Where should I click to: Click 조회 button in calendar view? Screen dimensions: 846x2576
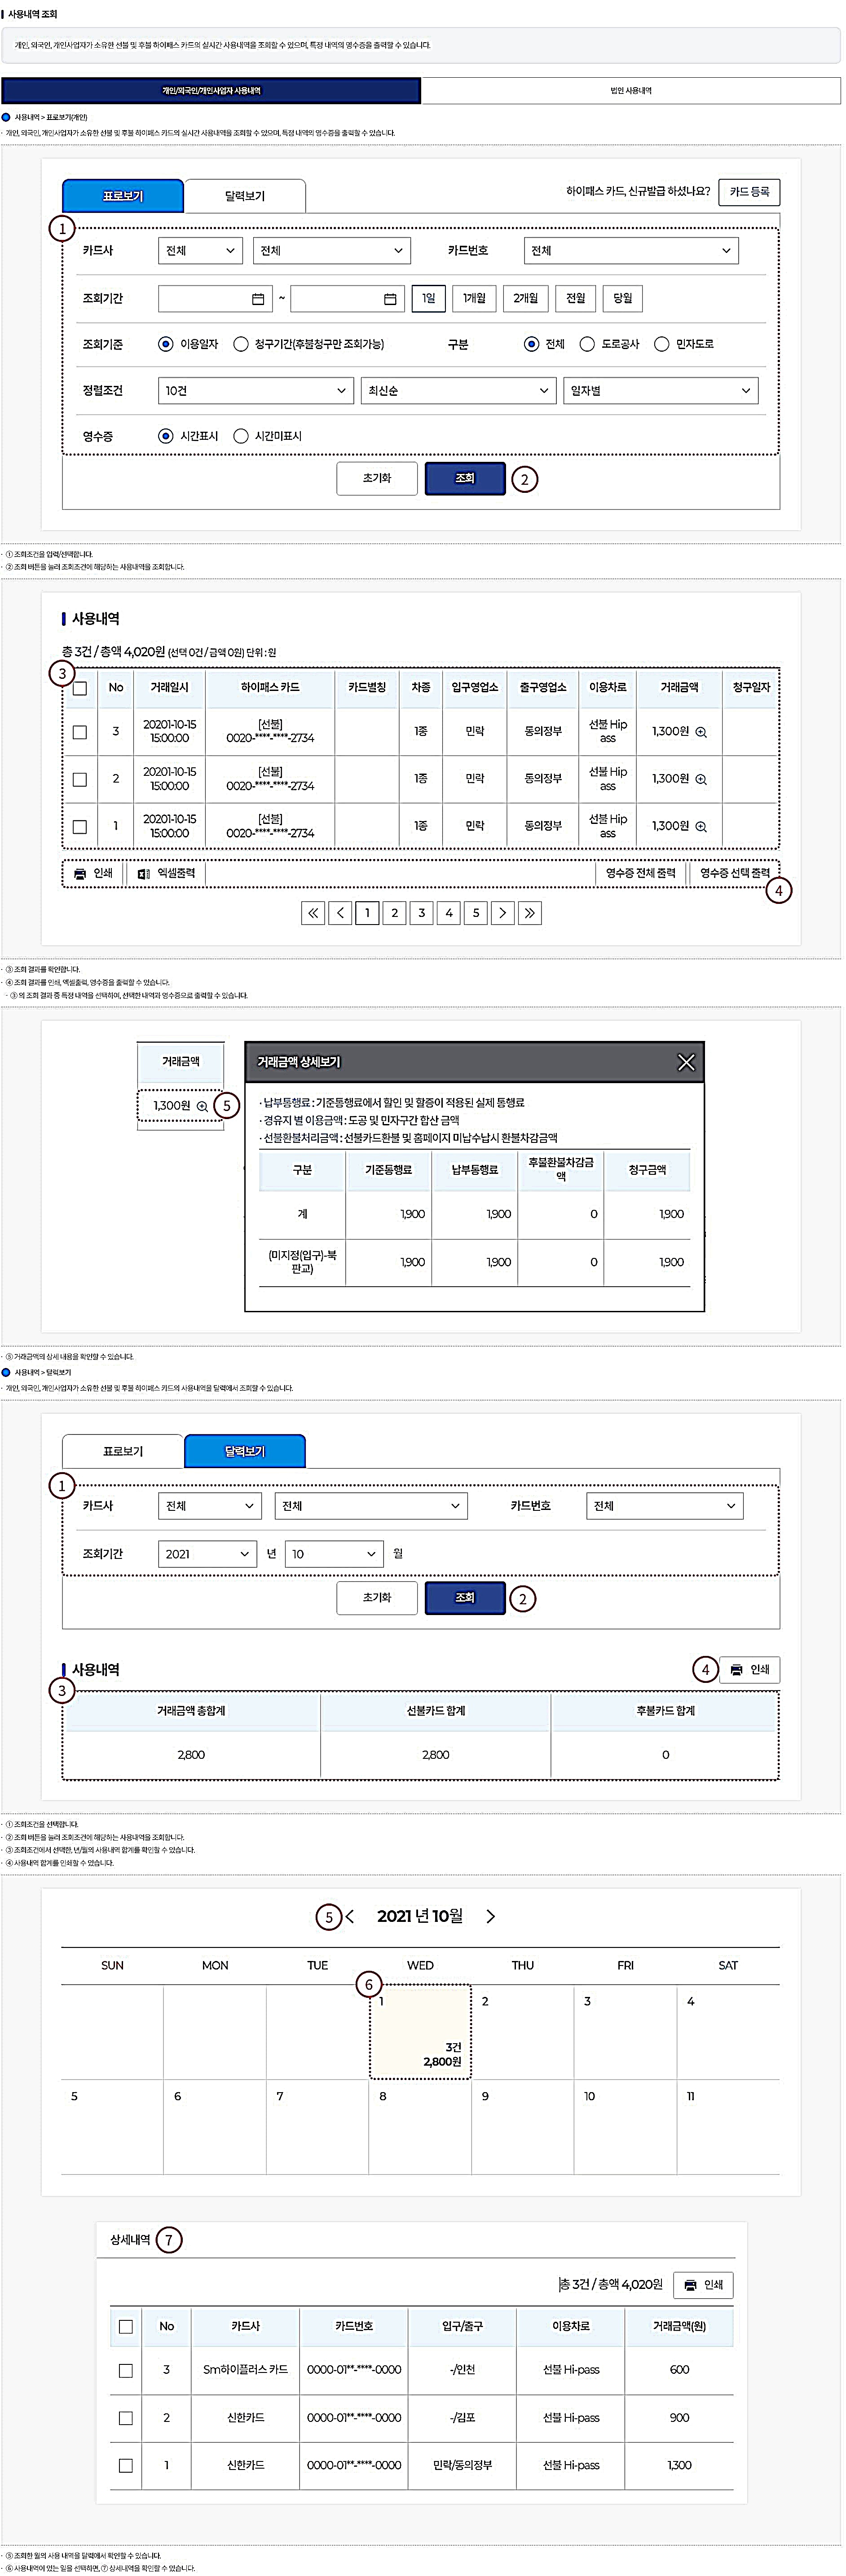(x=465, y=1598)
